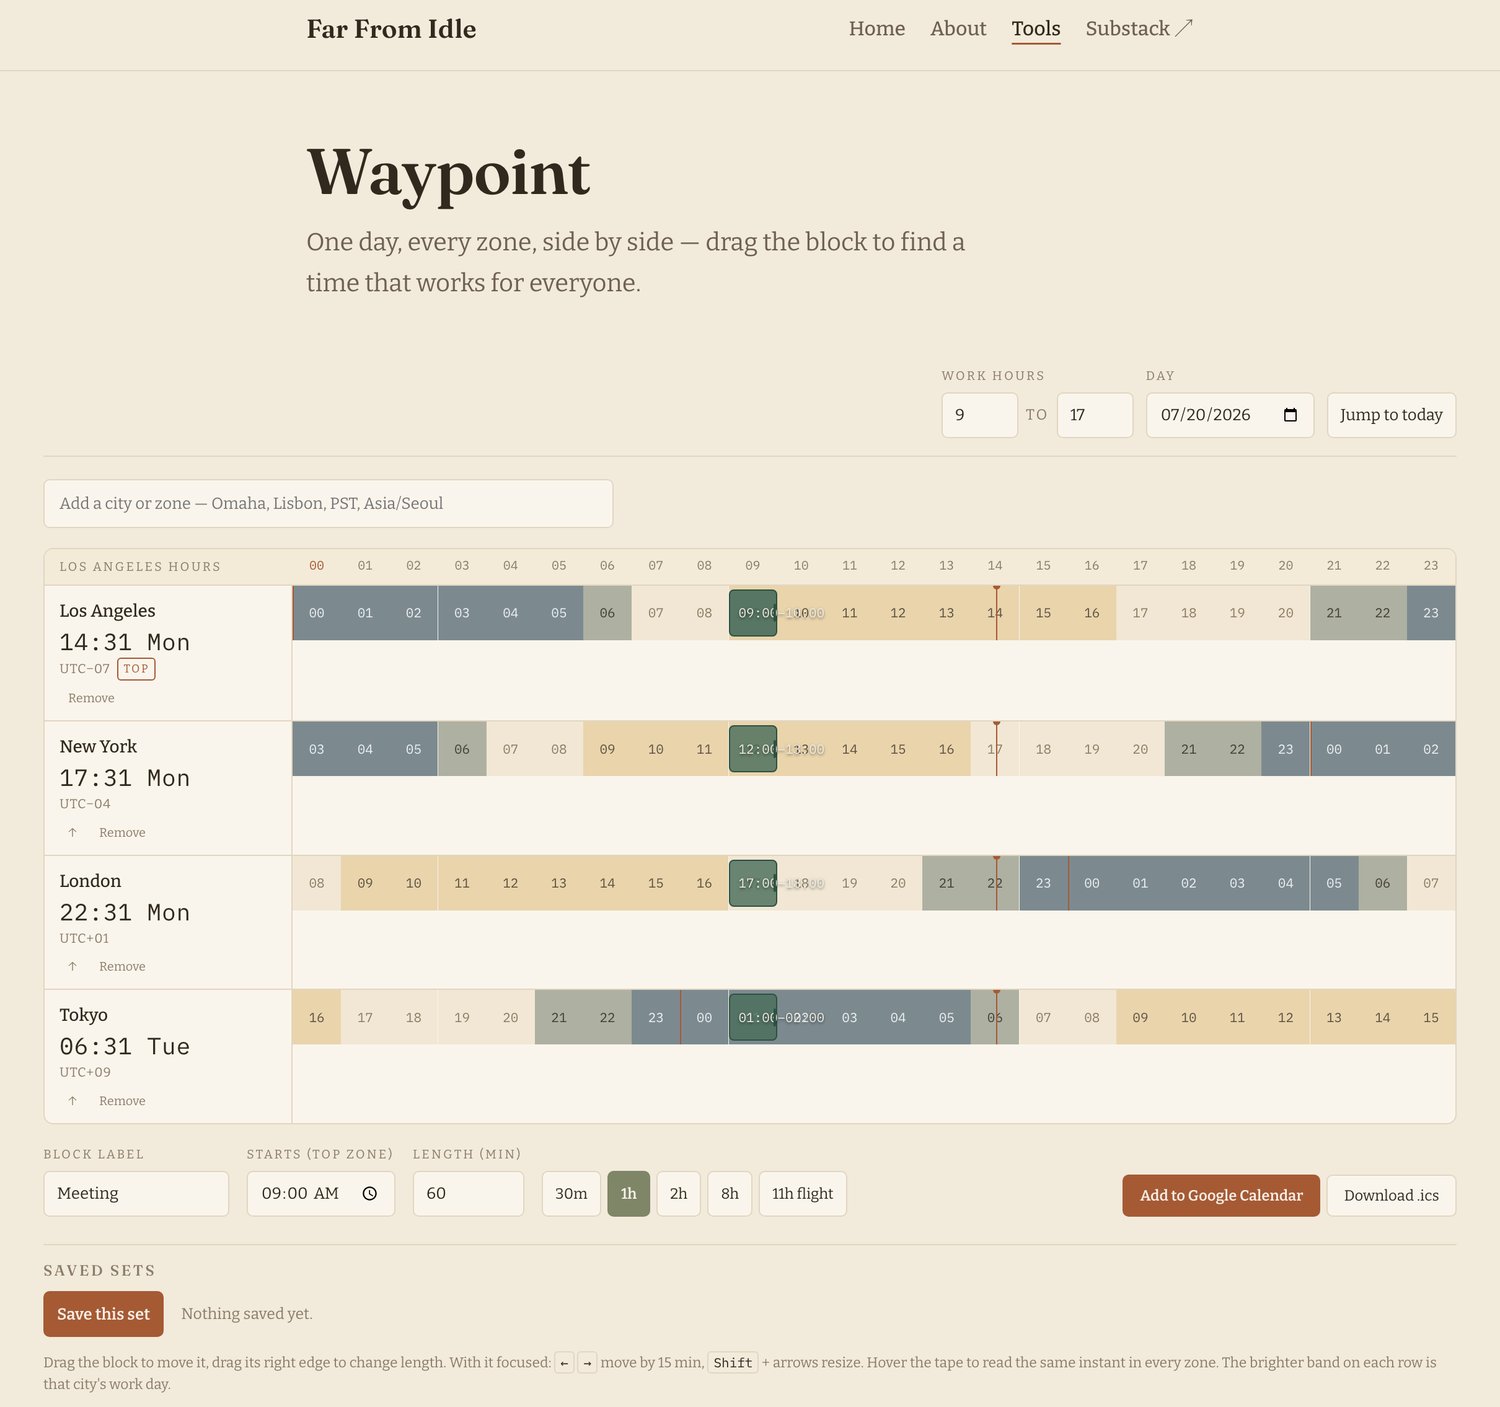Select the meeting block in Los Angeles row
The image size is (1500, 1407).
tap(753, 613)
